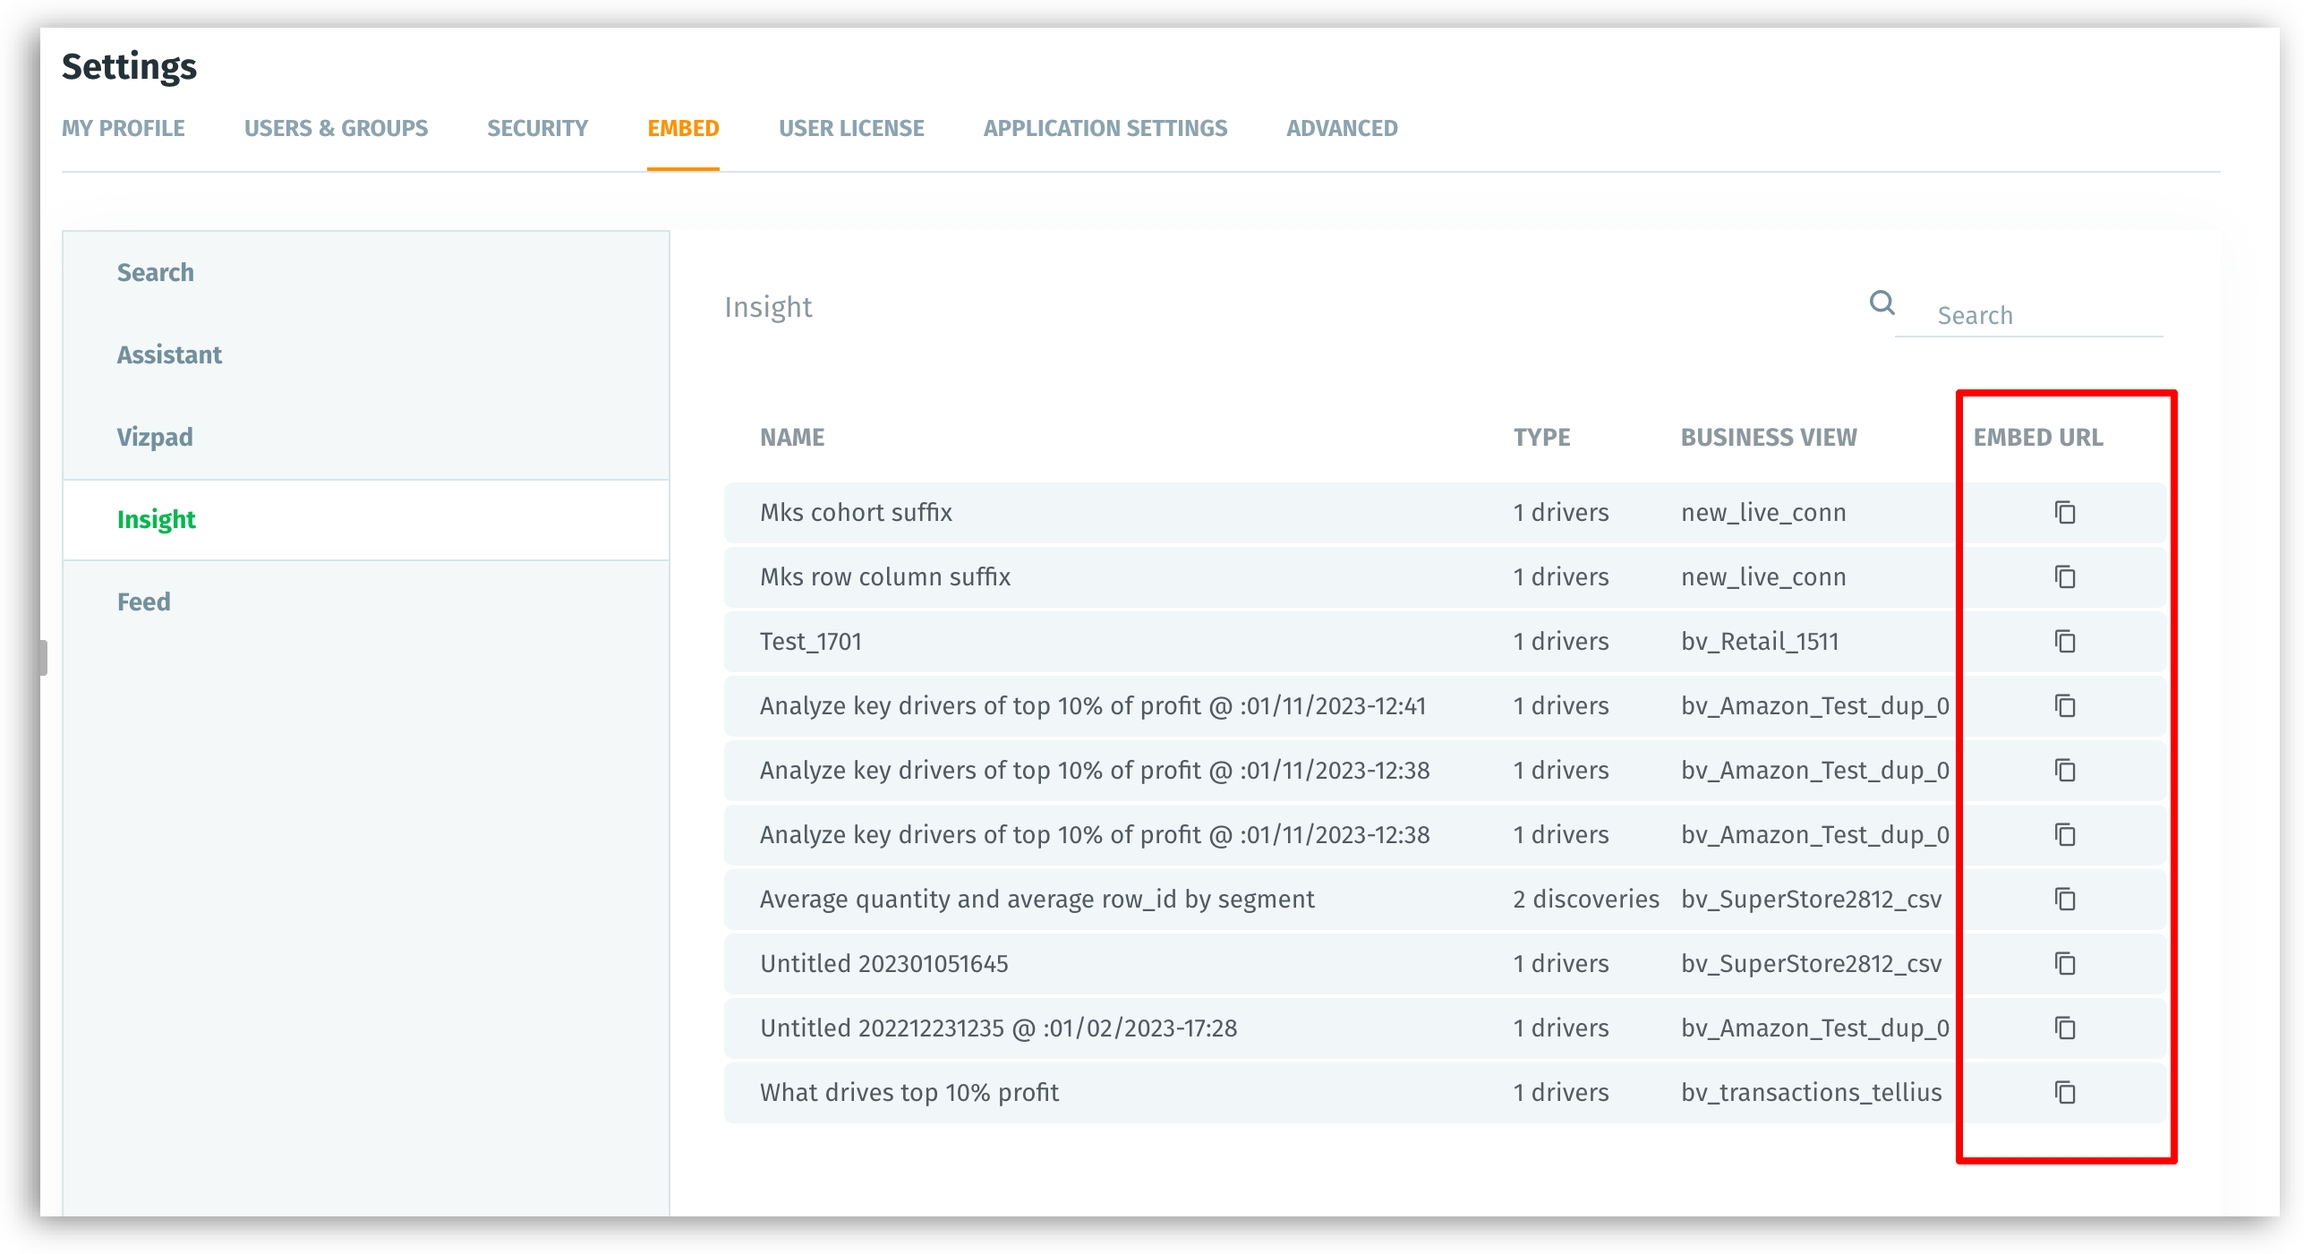The image size is (2304, 1254).
Task: Open the Users & Groups tab
Action: [336, 128]
